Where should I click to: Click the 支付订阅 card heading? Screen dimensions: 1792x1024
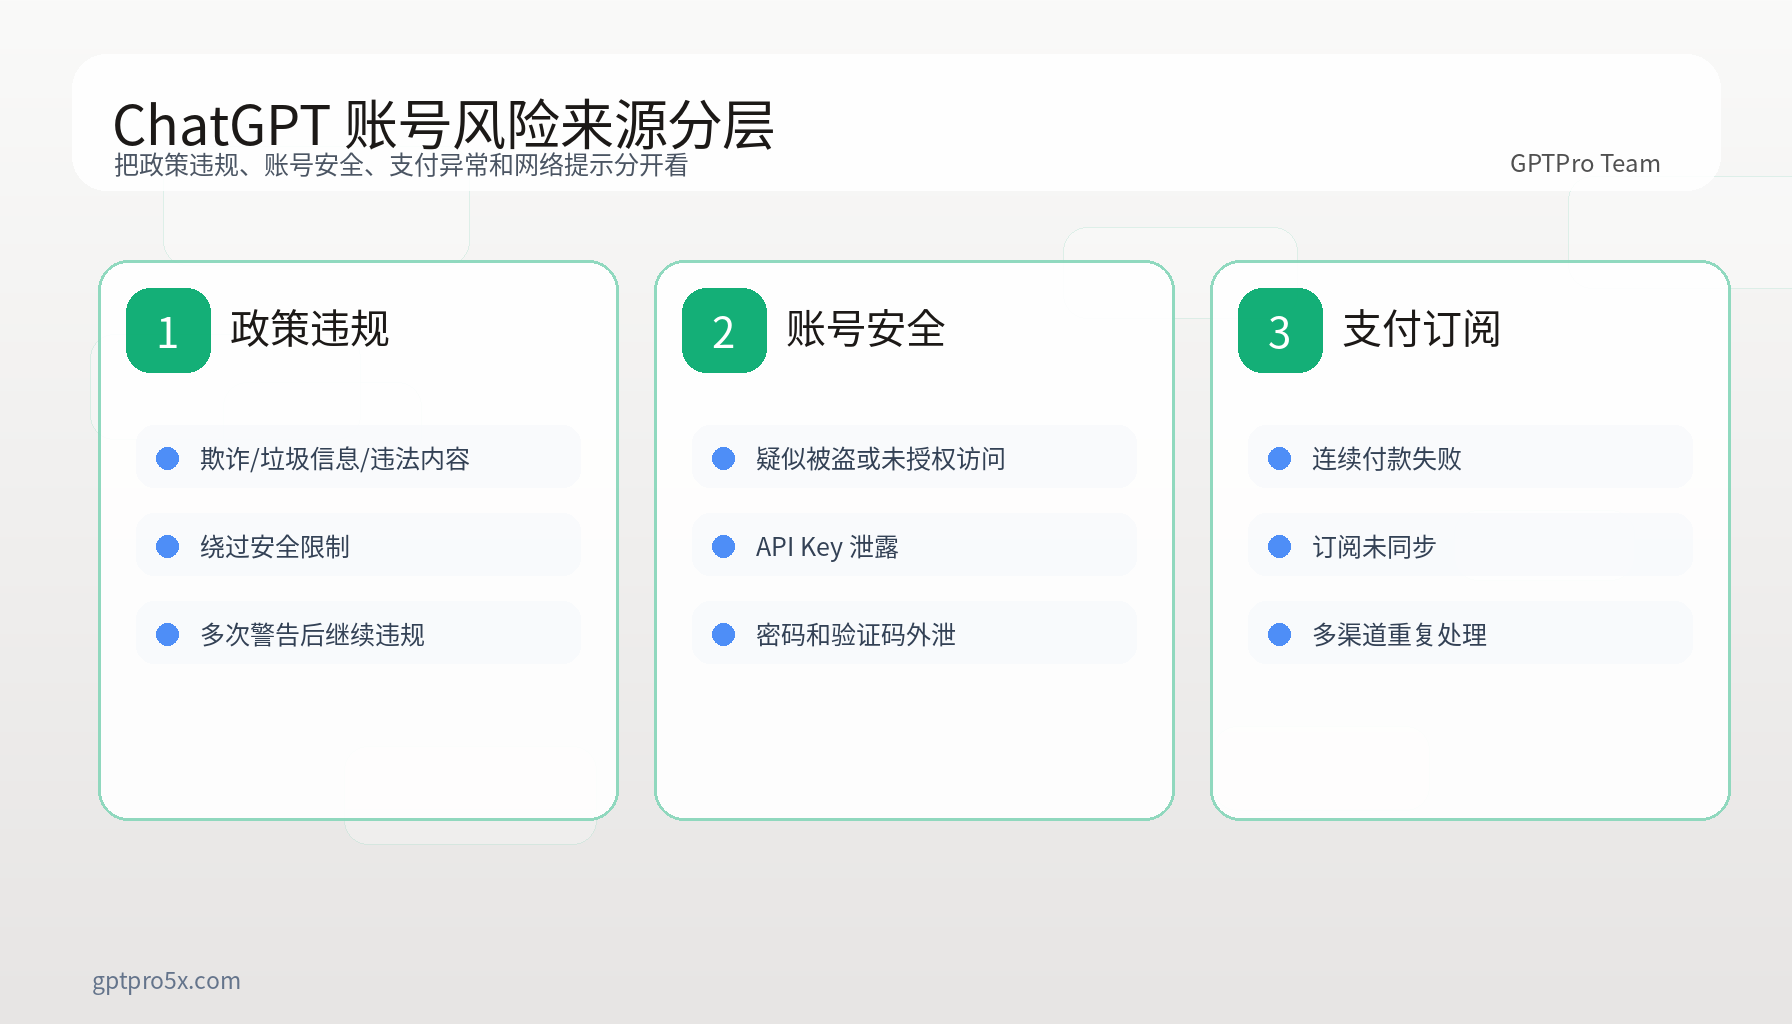[x=1422, y=329]
